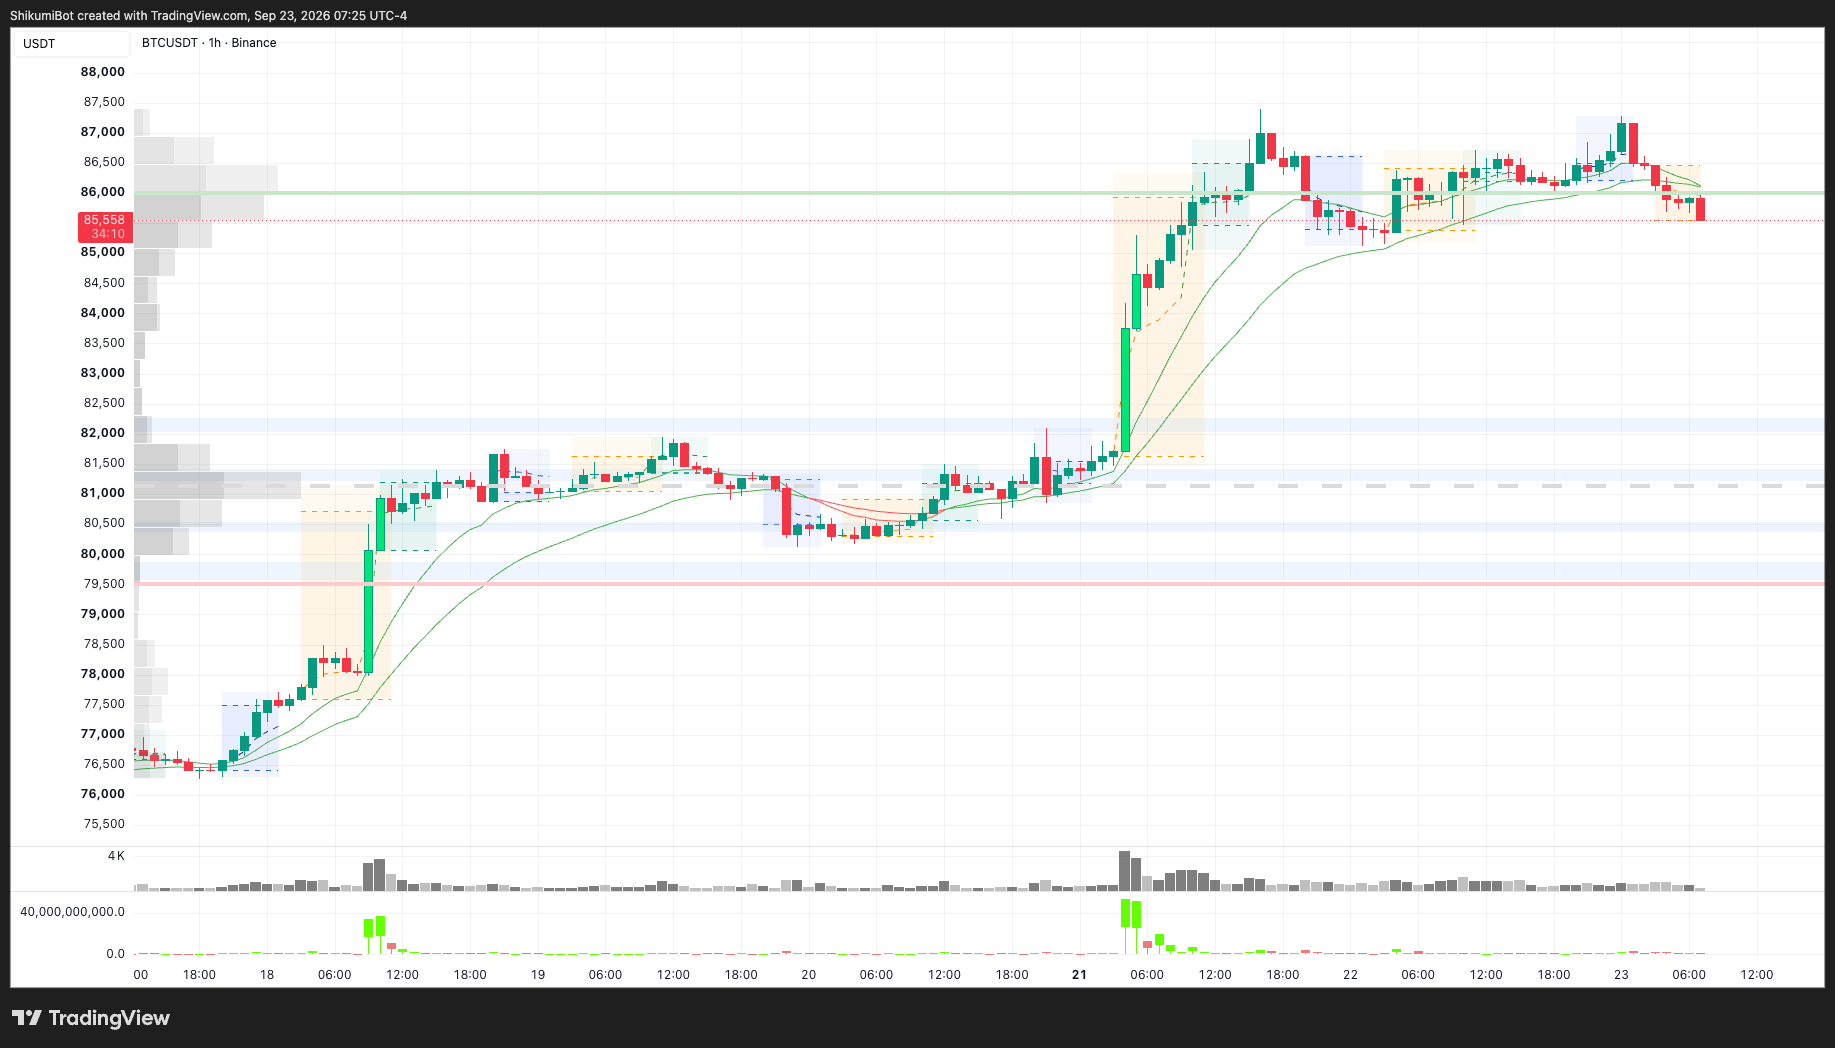1835x1048 pixels.
Task: Click the USDT currency label box
Action: click(x=71, y=43)
